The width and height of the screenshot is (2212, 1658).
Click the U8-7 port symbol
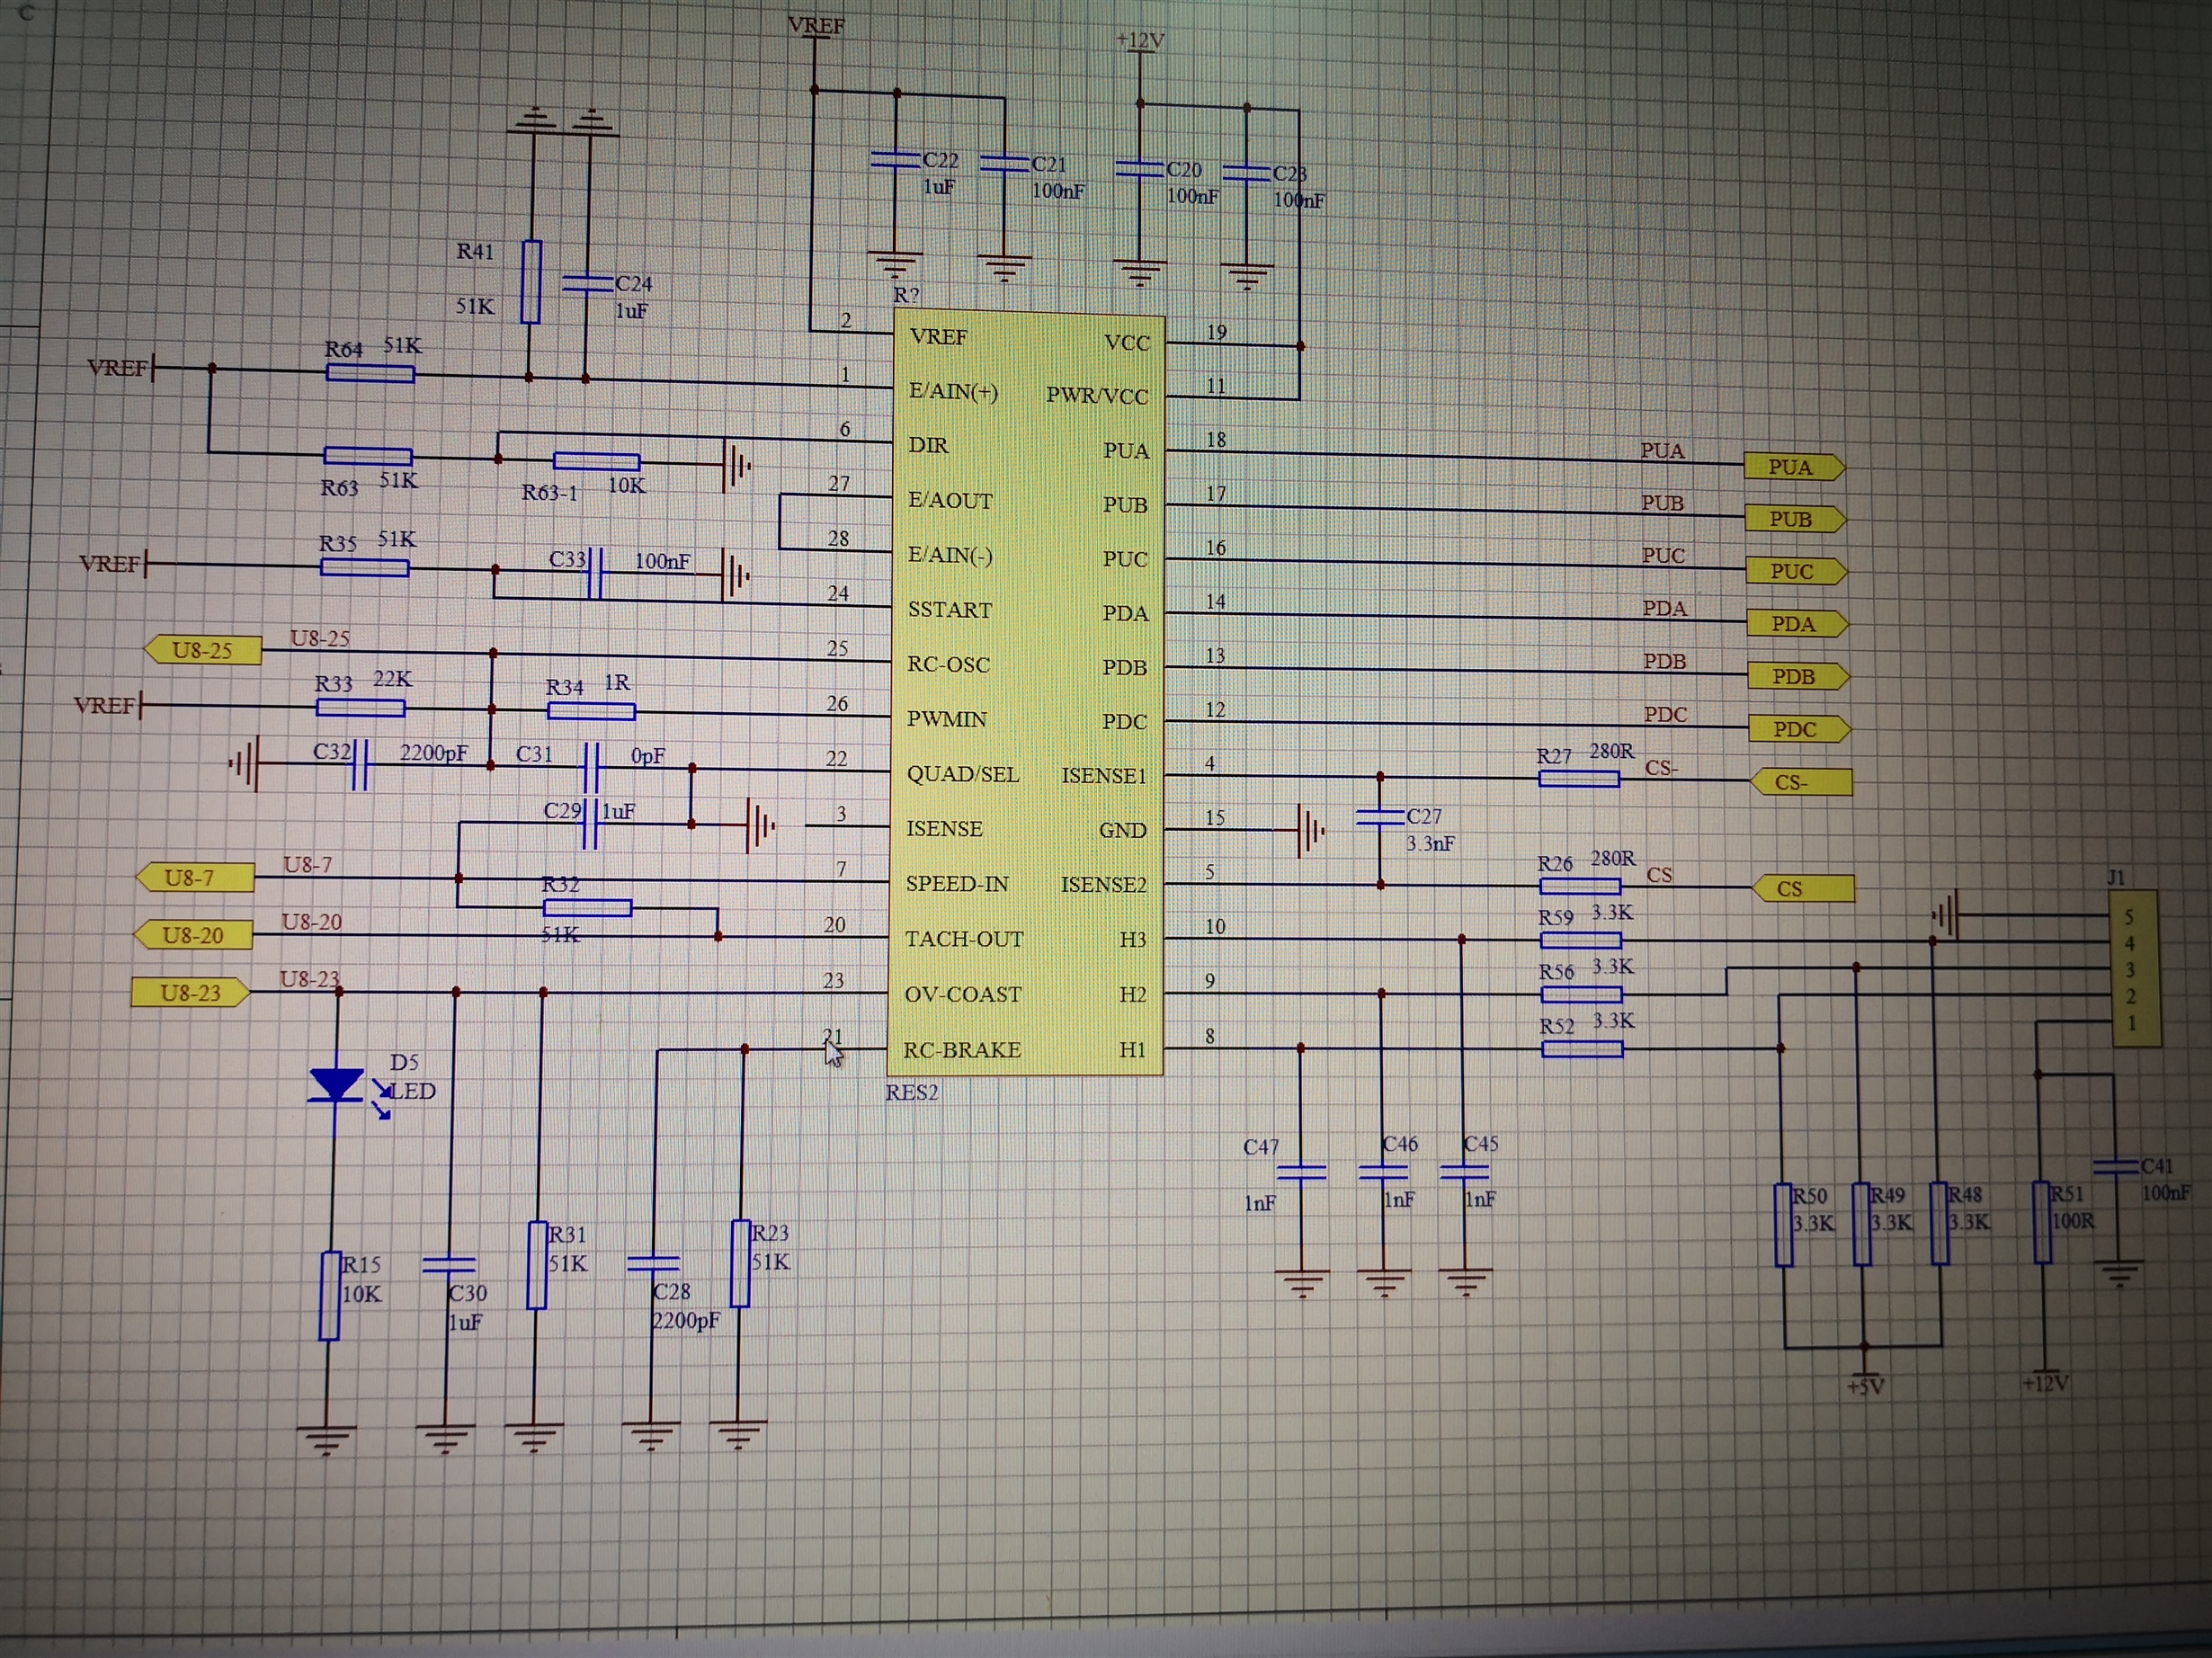pyautogui.click(x=194, y=878)
